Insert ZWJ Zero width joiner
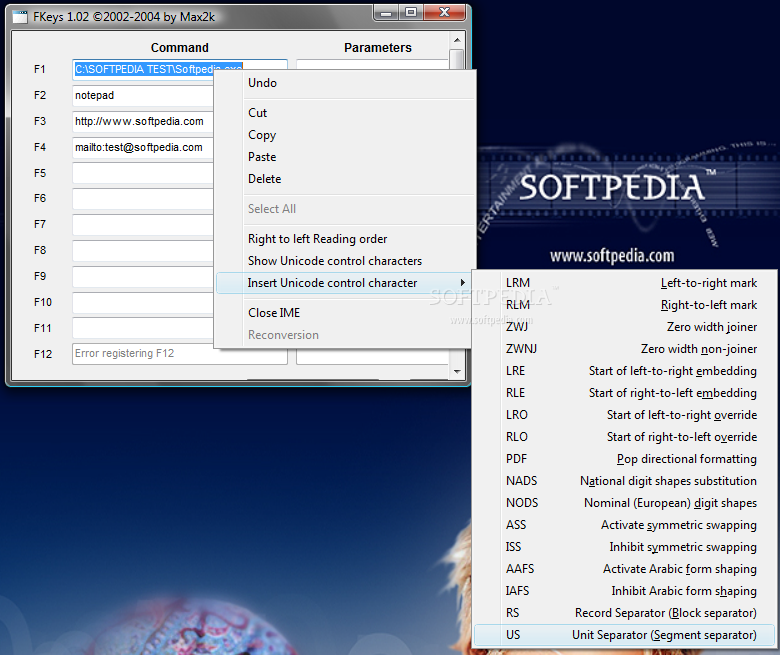The width and height of the screenshot is (780, 655). click(625, 327)
